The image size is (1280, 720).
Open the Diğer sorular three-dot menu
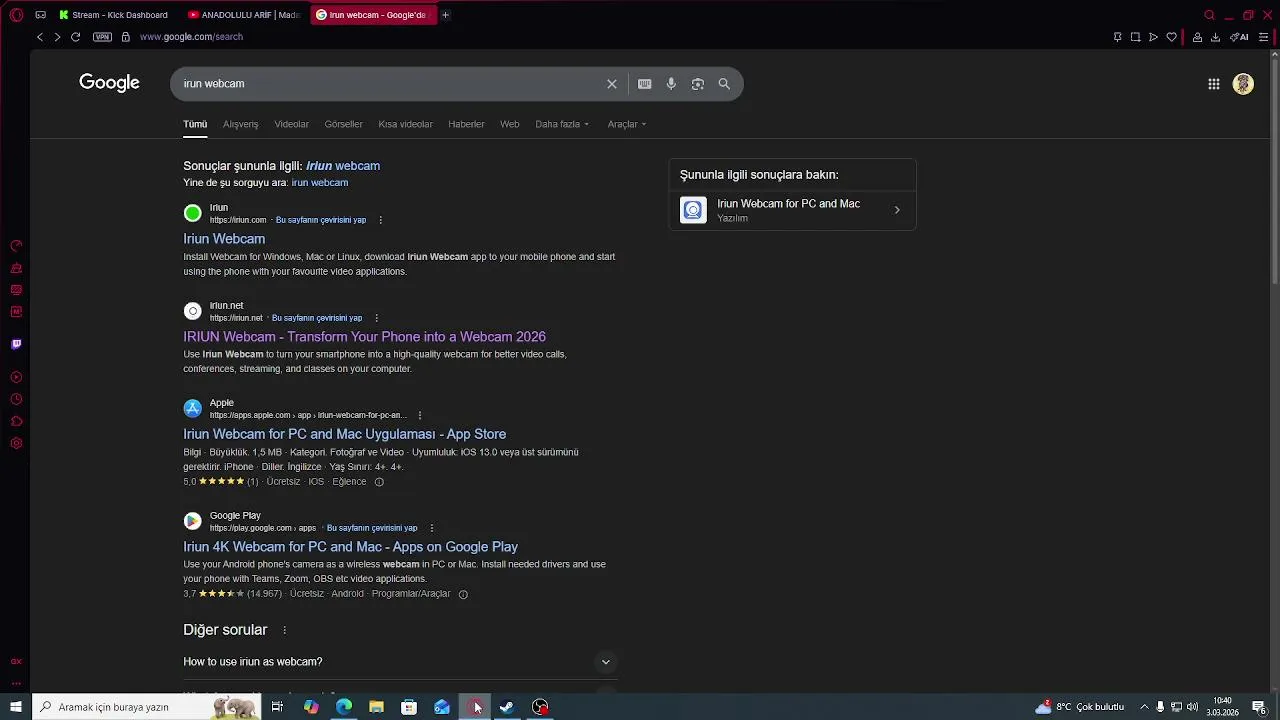pos(284,630)
